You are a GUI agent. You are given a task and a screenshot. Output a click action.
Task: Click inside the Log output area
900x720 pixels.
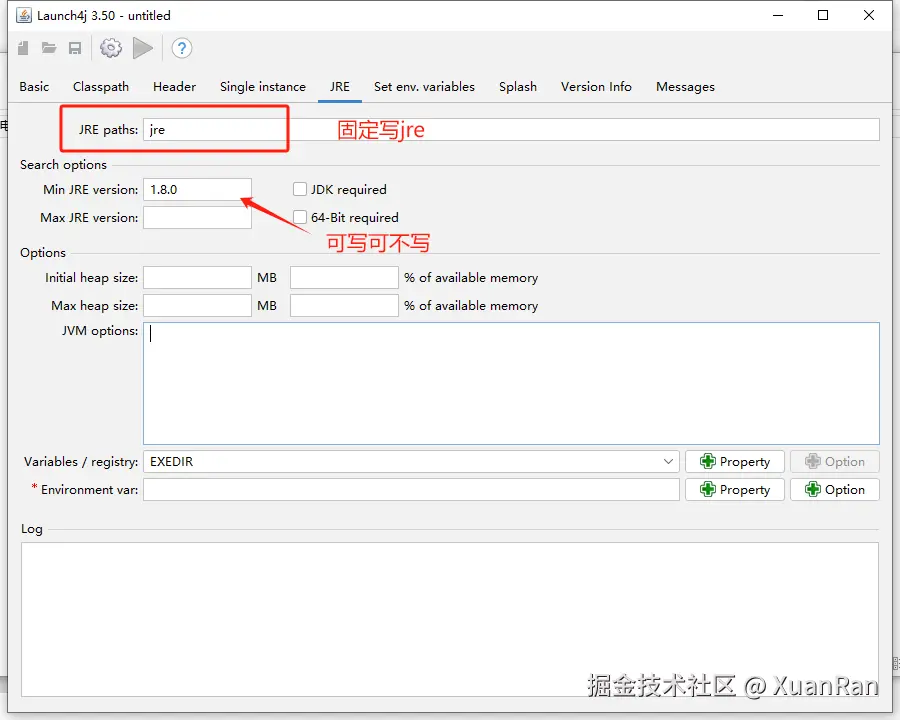450,620
